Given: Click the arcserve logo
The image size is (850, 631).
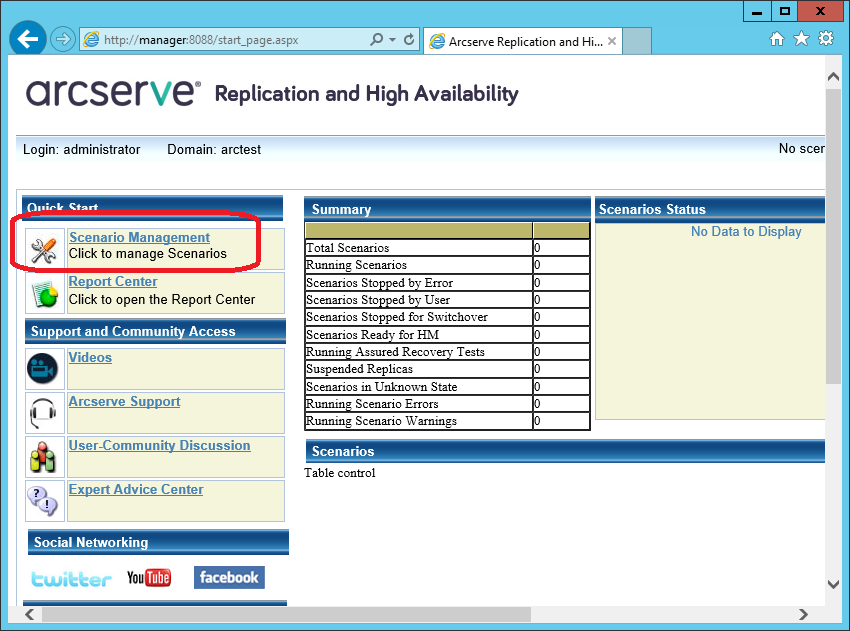Looking at the screenshot, I should pyautogui.click(x=113, y=93).
